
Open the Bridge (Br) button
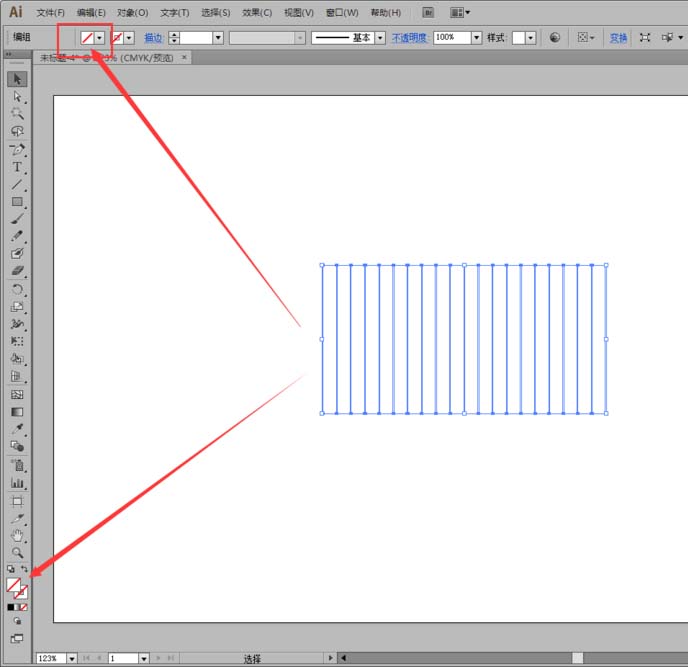(x=428, y=12)
